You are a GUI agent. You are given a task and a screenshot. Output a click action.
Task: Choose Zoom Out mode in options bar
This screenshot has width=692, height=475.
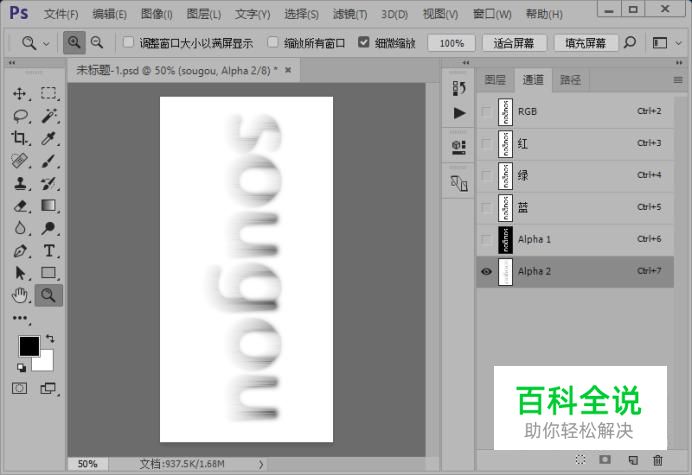point(97,43)
